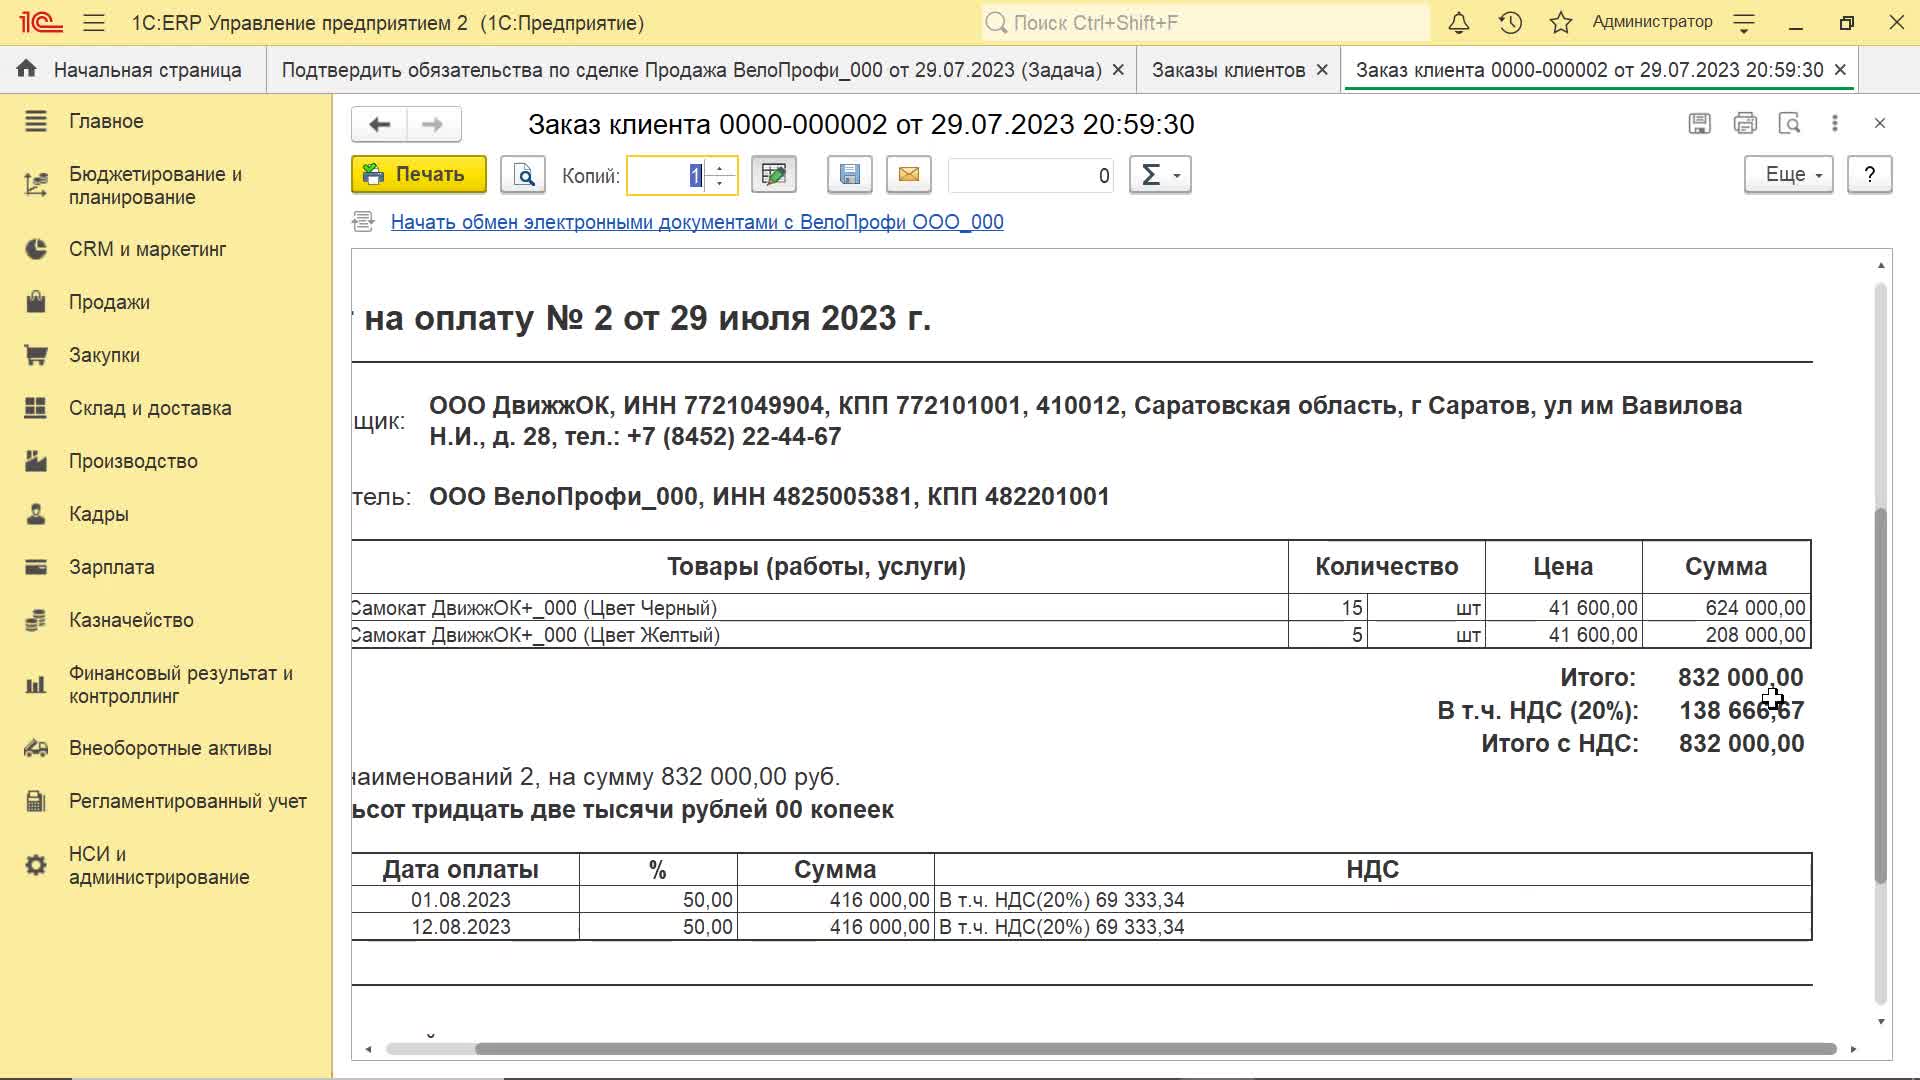Open history clock icon
The width and height of the screenshot is (1920, 1080).
pyautogui.click(x=1510, y=22)
